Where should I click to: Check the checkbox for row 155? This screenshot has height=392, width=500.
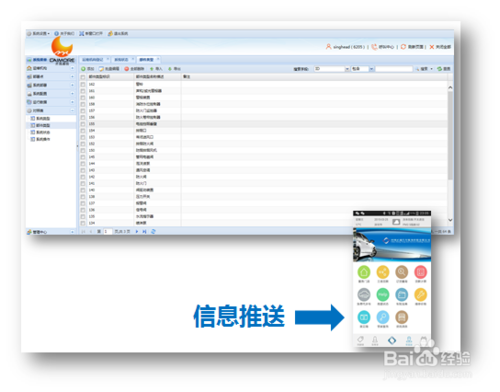pos(83,124)
